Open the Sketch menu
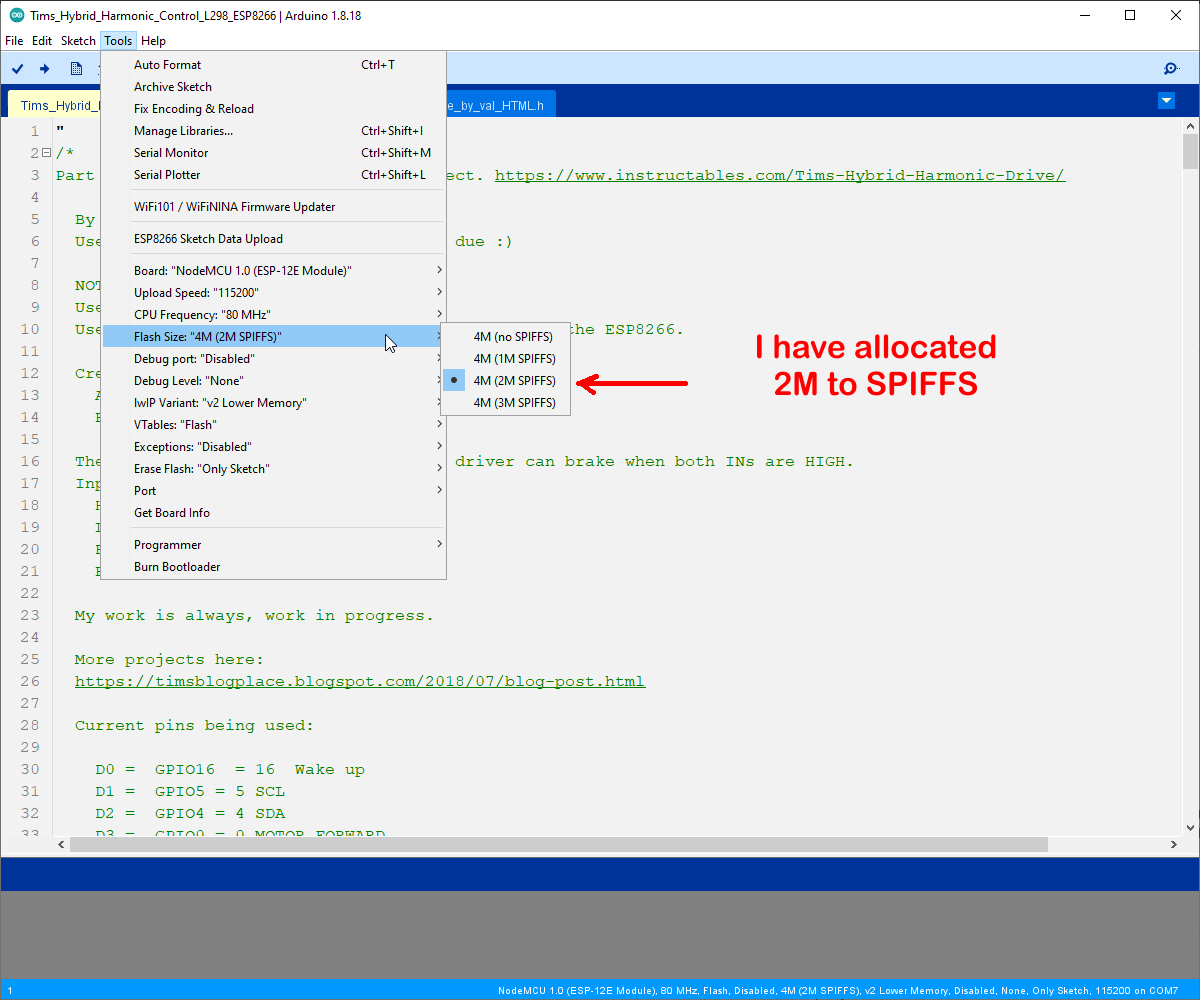This screenshot has height=1000, width=1200. 78,41
